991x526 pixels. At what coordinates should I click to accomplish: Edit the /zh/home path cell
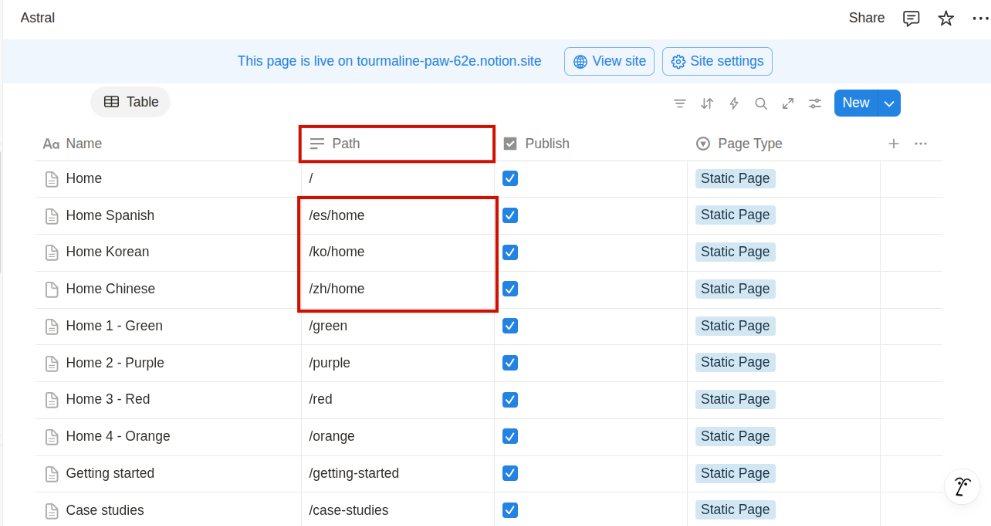coord(398,289)
